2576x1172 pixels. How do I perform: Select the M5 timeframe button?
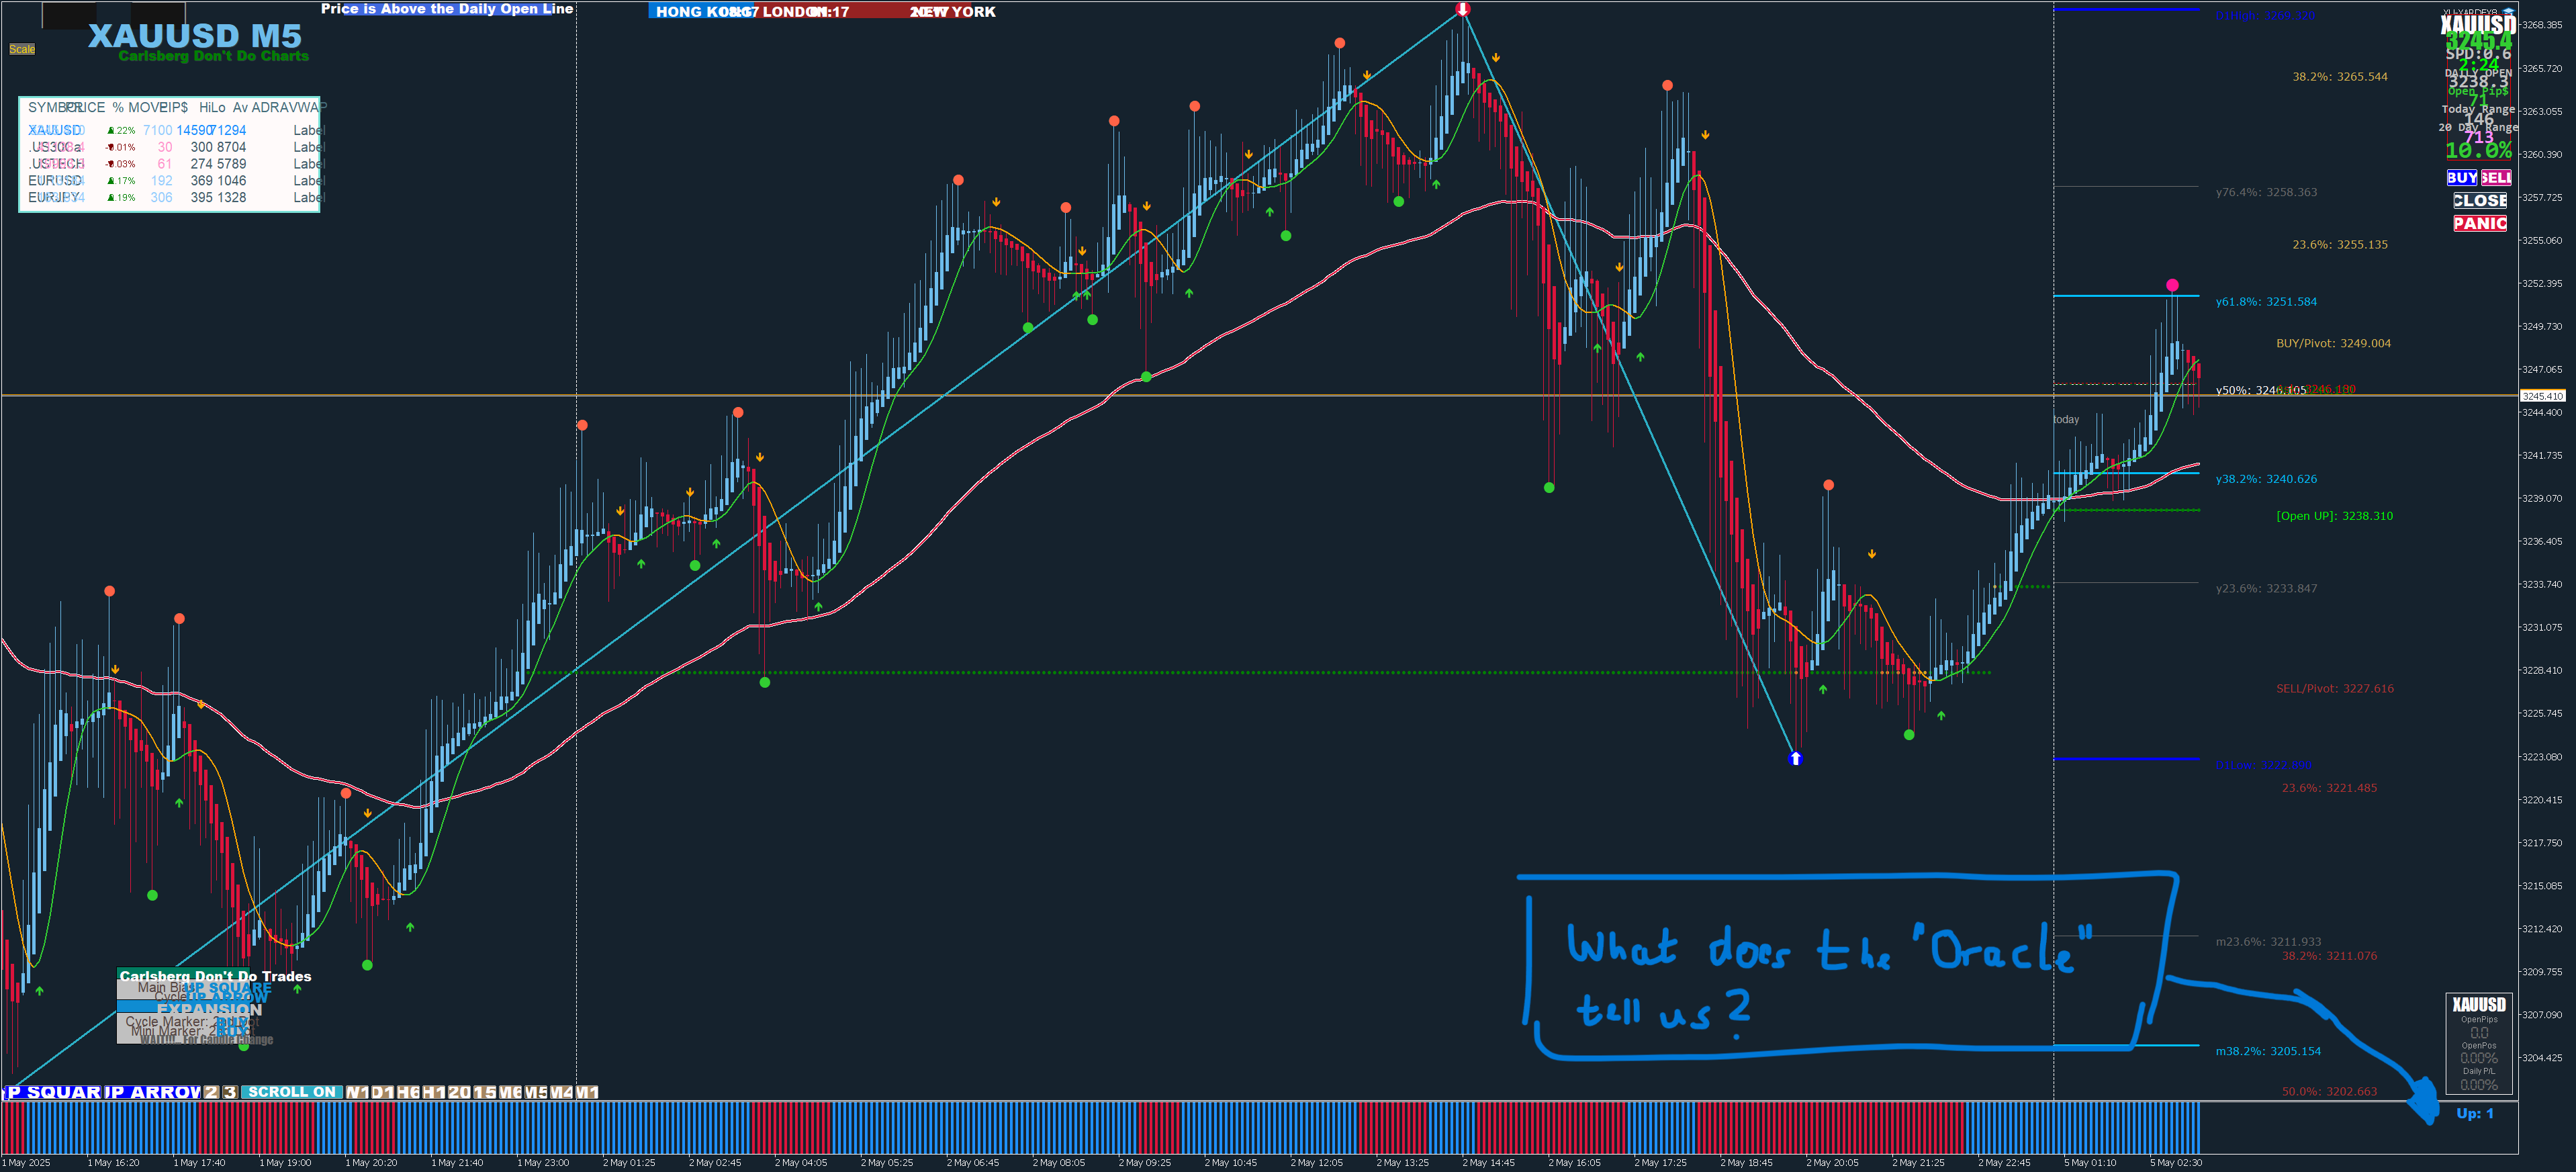(x=535, y=1092)
